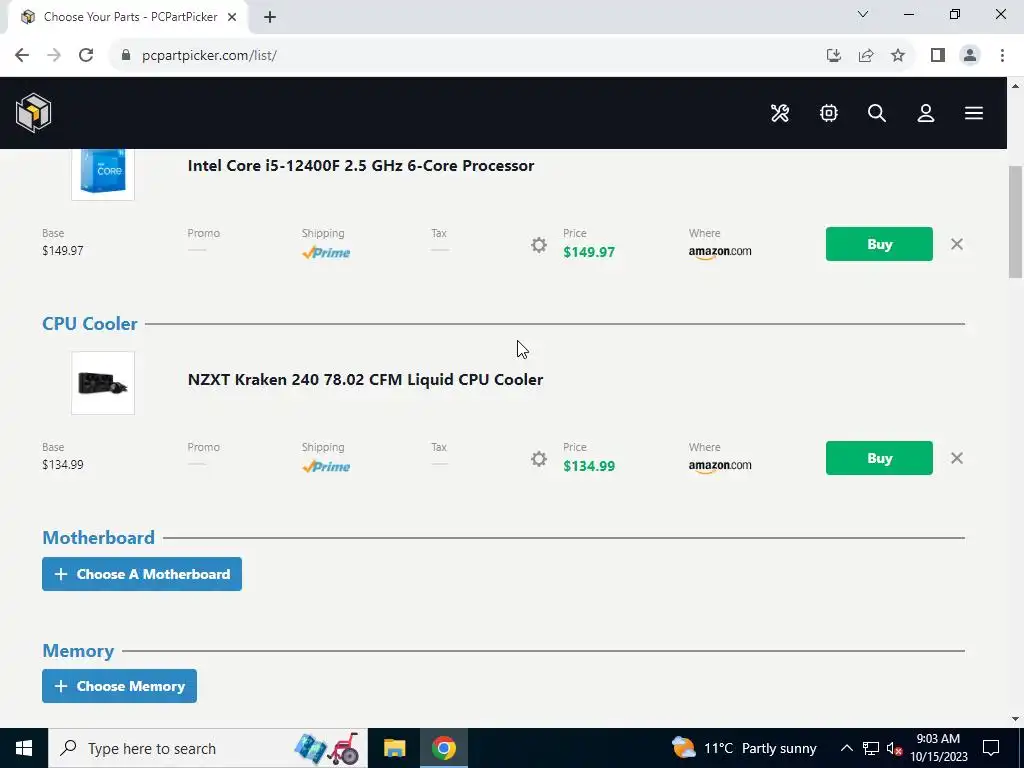Show hidden system tray icons
The height and width of the screenshot is (768, 1024).
[846, 748]
